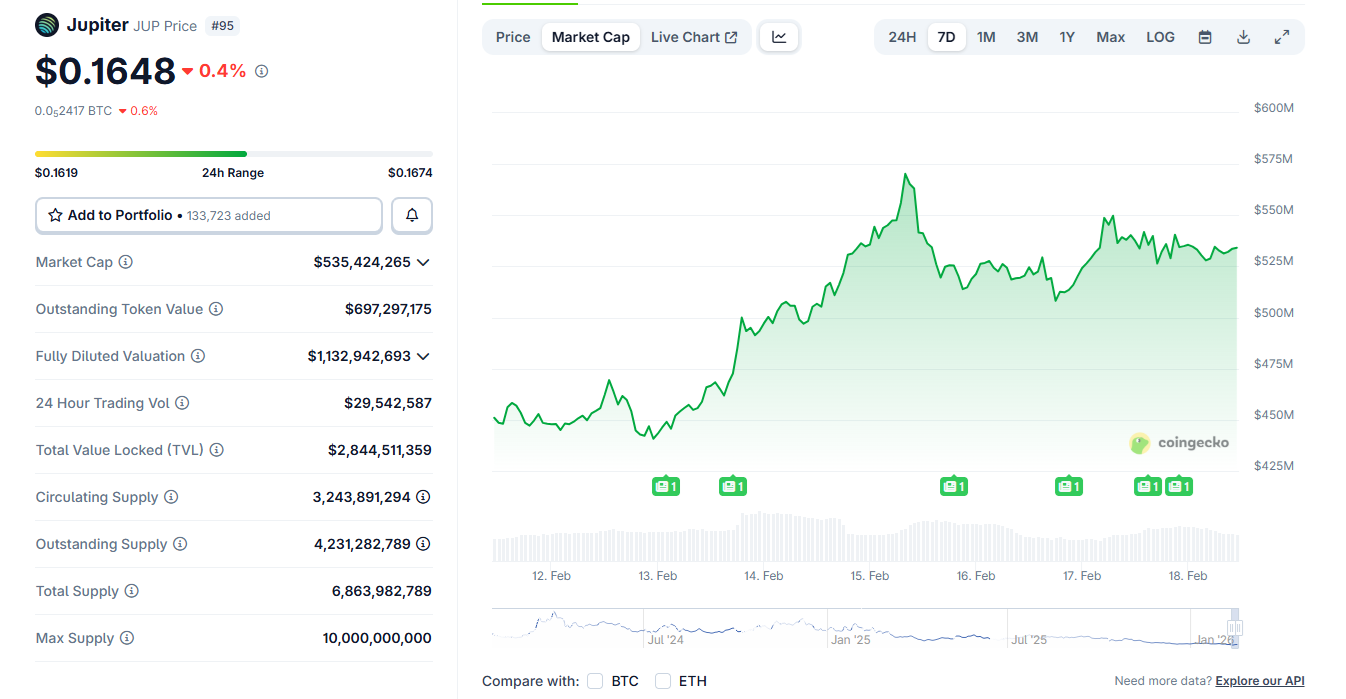Open chart settings via the line-chart icon
The width and height of the screenshot is (1346, 699).
(x=779, y=36)
